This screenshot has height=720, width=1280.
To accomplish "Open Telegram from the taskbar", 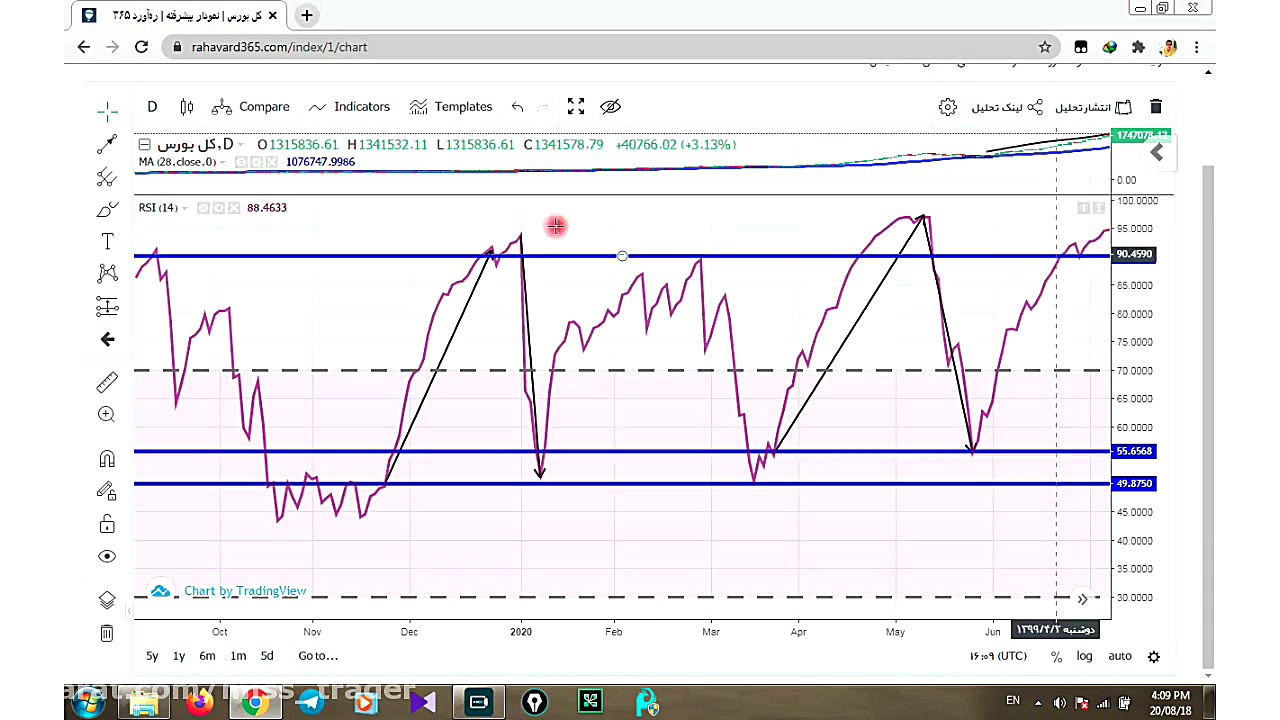I will coord(311,702).
